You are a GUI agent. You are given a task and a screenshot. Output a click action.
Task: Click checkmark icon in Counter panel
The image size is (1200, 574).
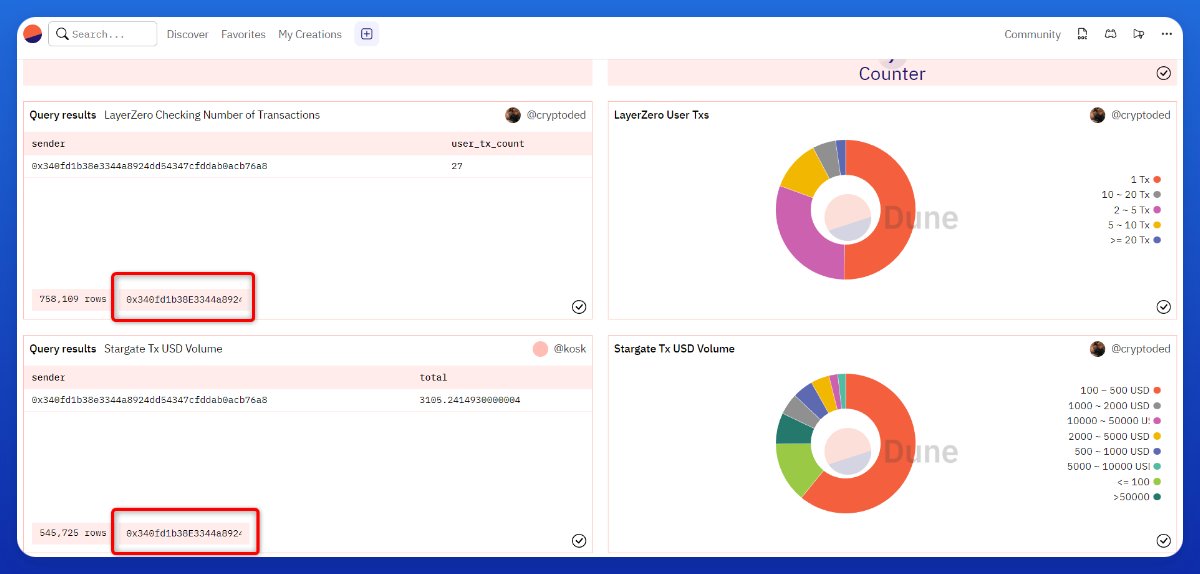(1163, 73)
